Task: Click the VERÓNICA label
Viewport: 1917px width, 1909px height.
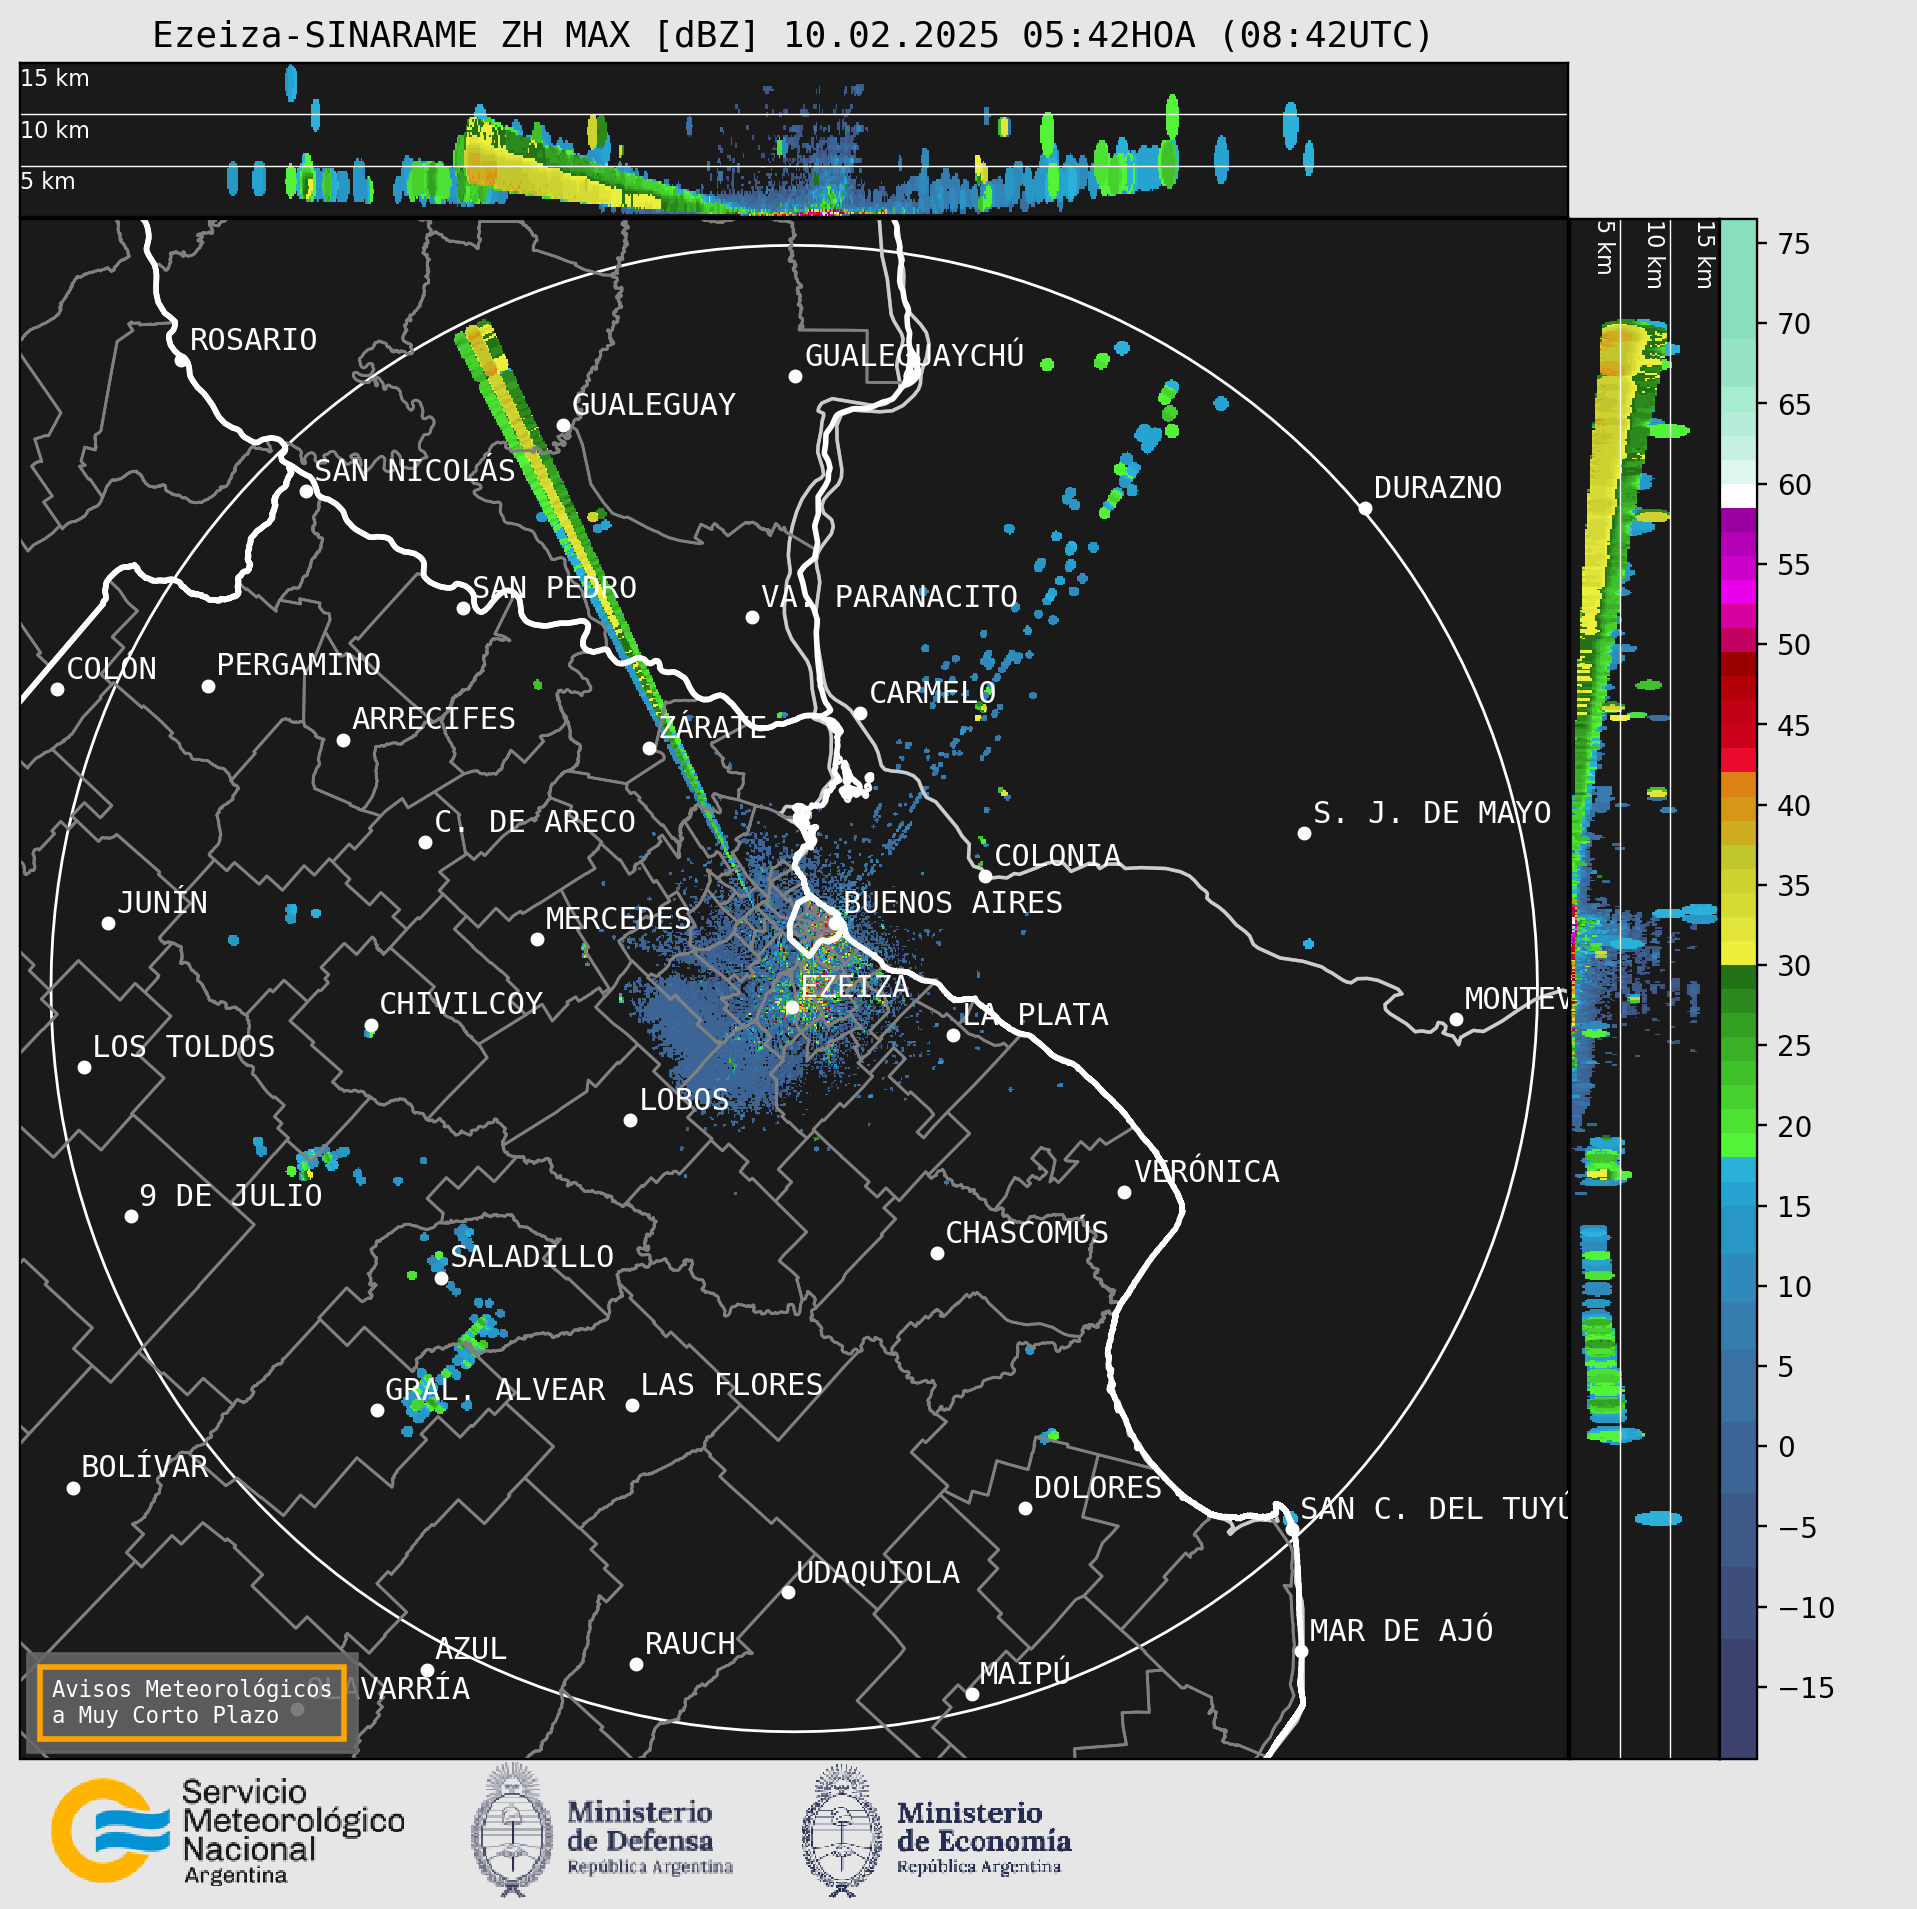Action: (1206, 1172)
